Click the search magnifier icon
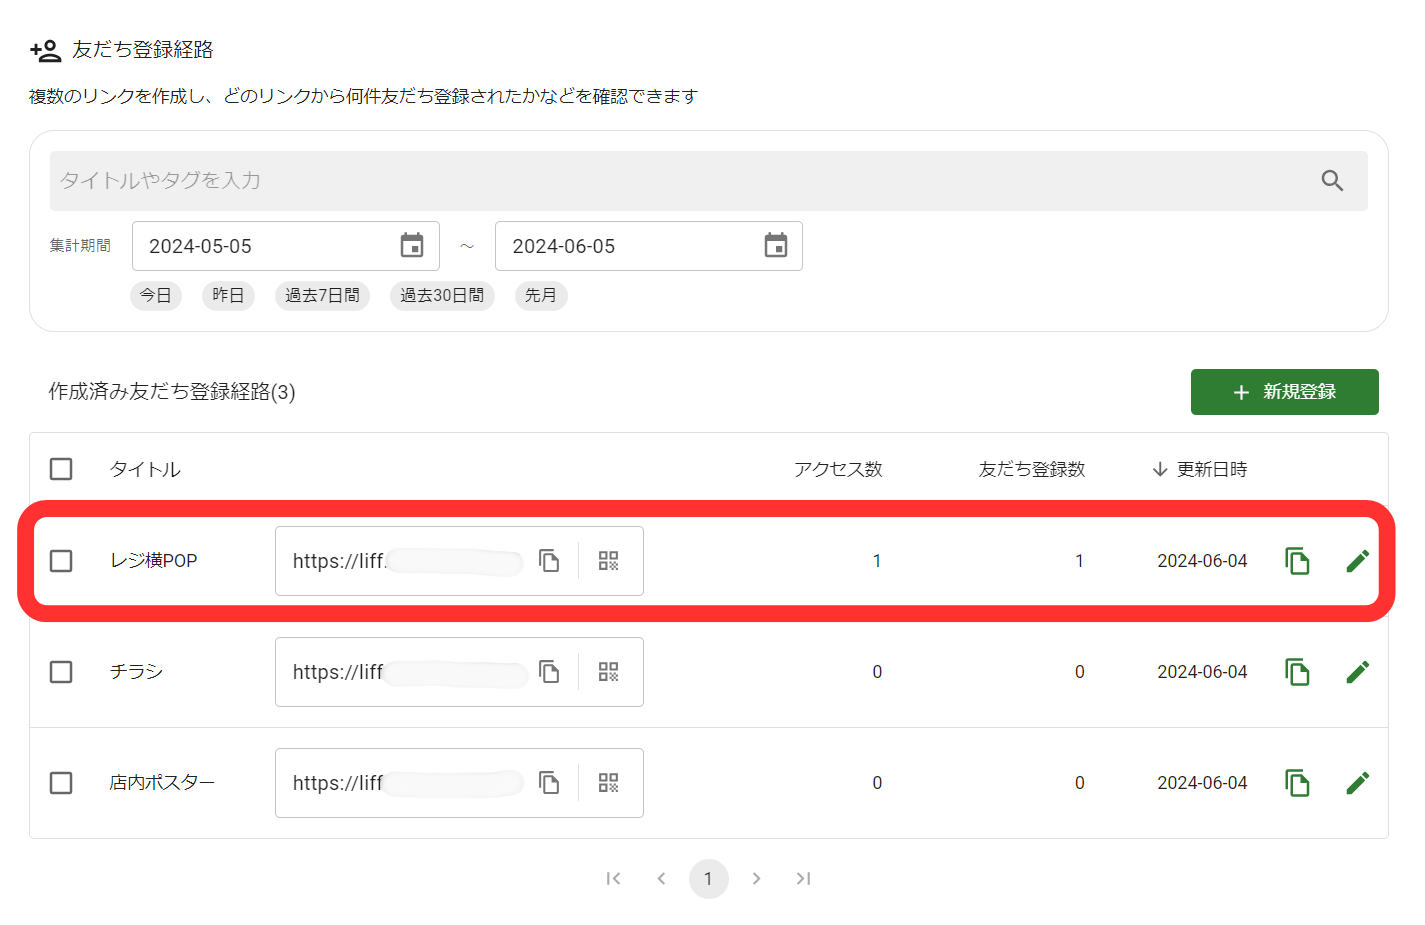Screen dimensions: 1425x925 coord(1332,180)
